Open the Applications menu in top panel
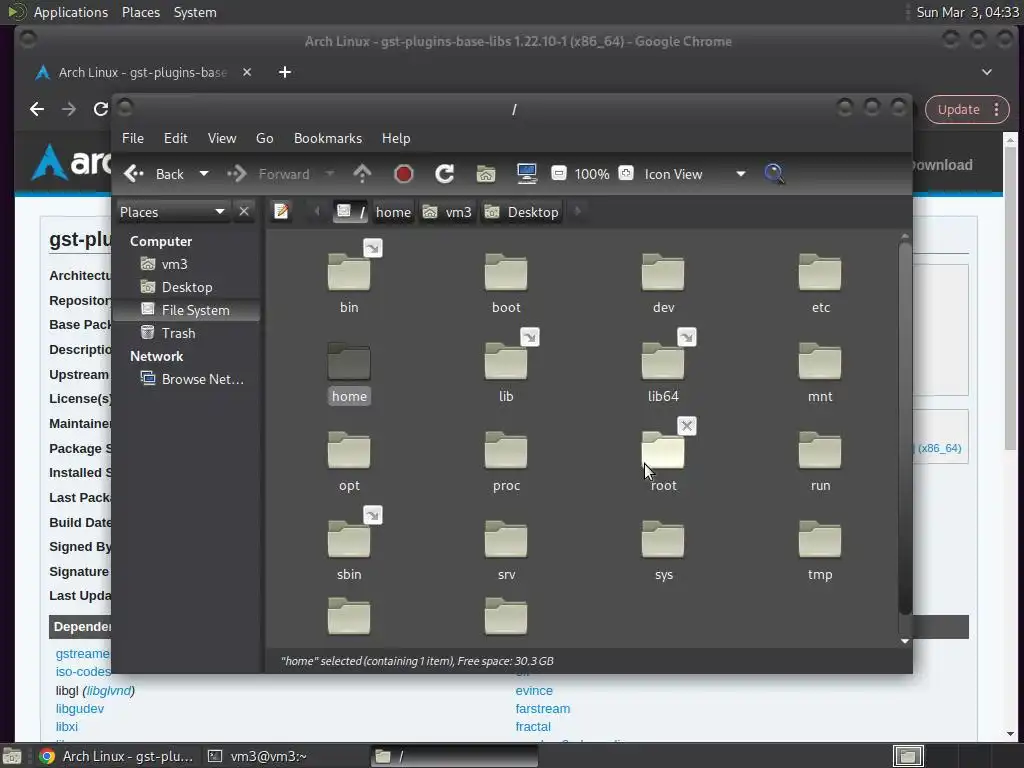The height and width of the screenshot is (768, 1024). point(71,12)
